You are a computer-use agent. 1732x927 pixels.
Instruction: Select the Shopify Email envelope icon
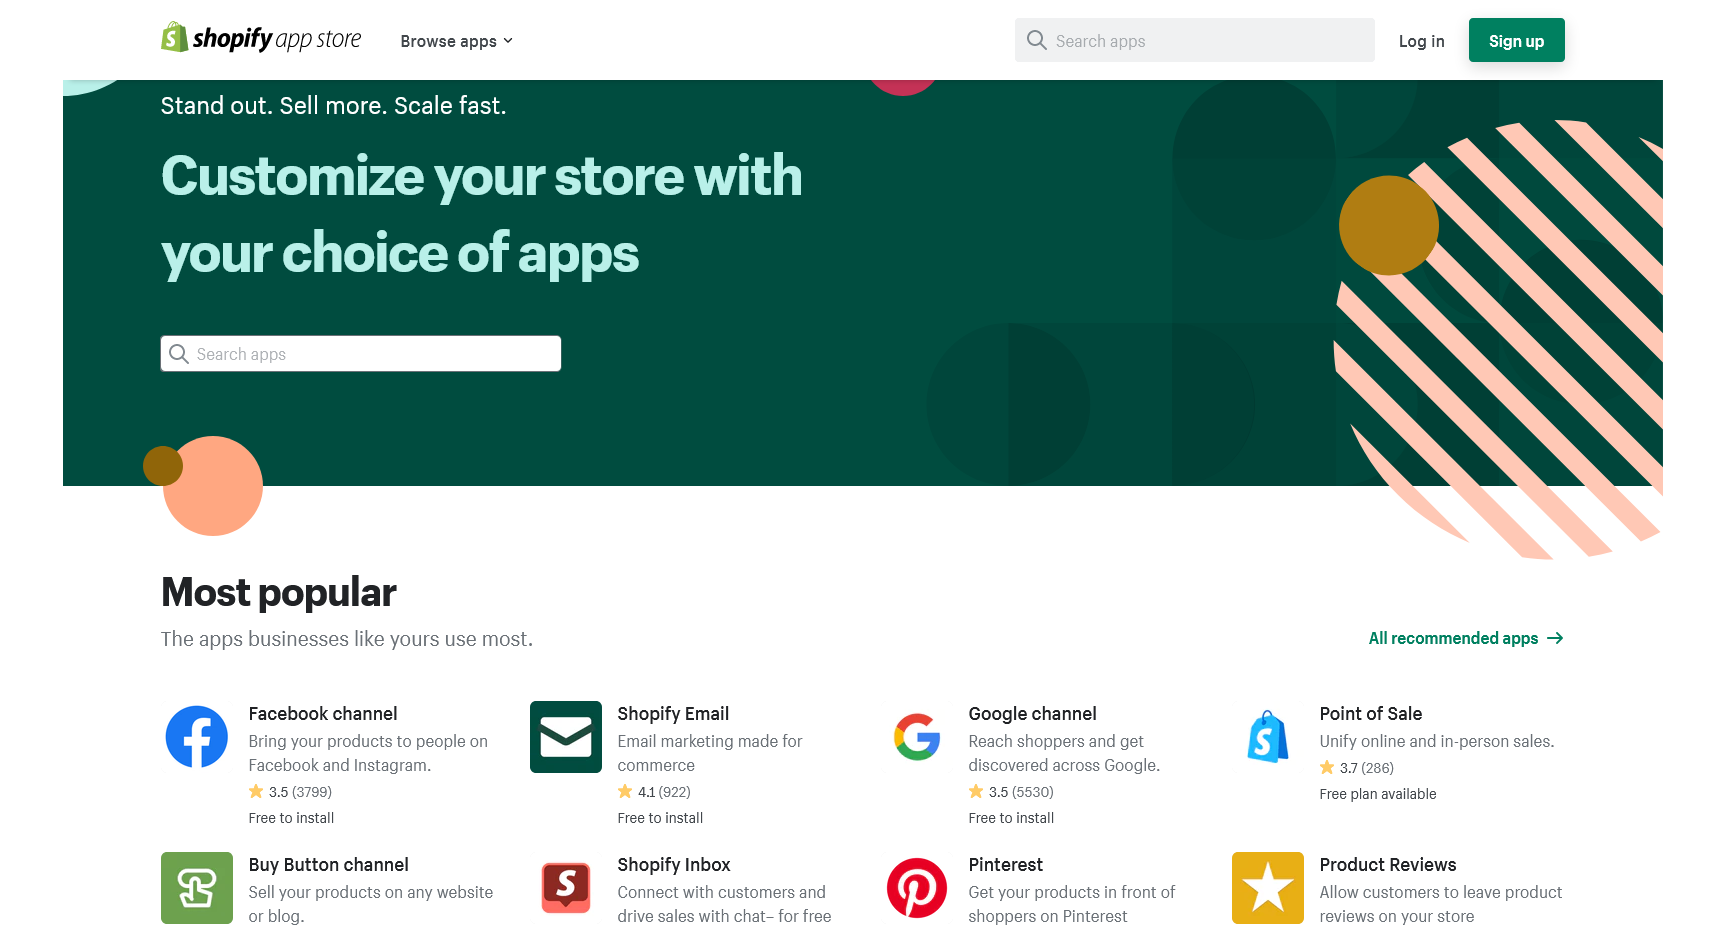(565, 737)
